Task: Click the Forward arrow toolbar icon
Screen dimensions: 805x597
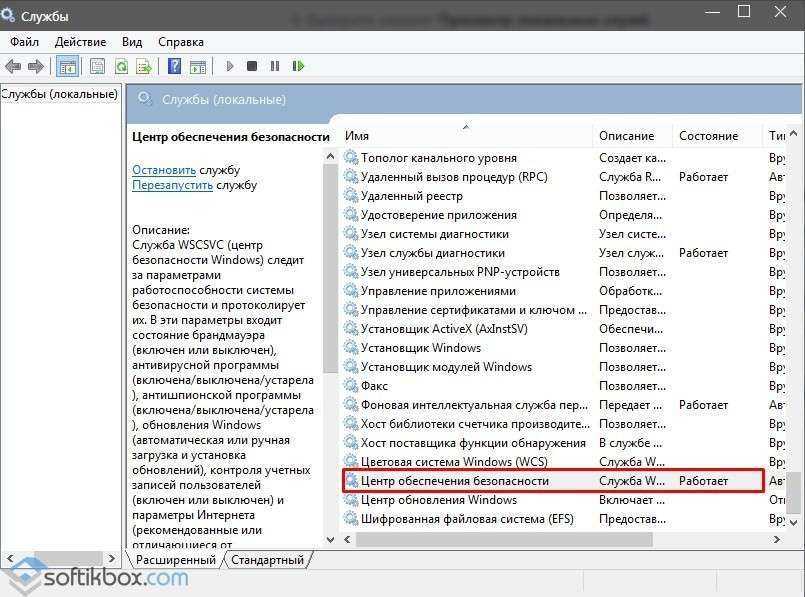Action: [x=36, y=66]
